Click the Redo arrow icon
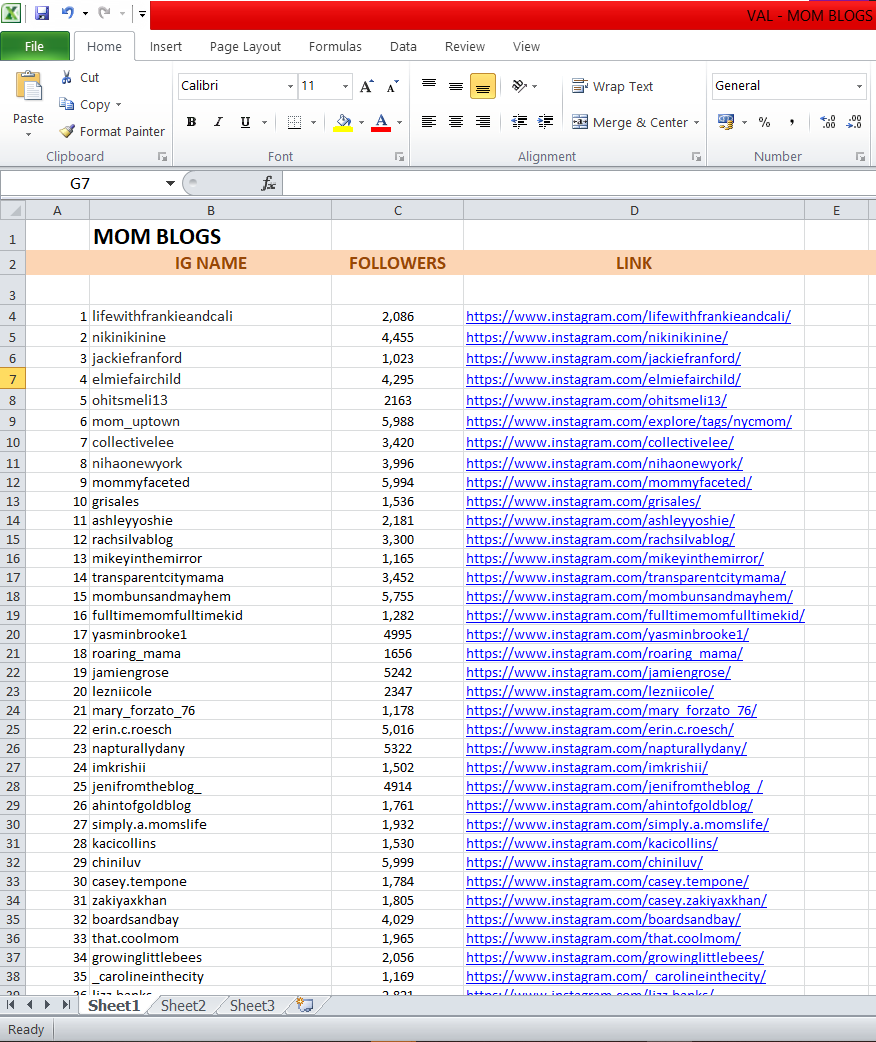876x1042 pixels. tap(104, 13)
